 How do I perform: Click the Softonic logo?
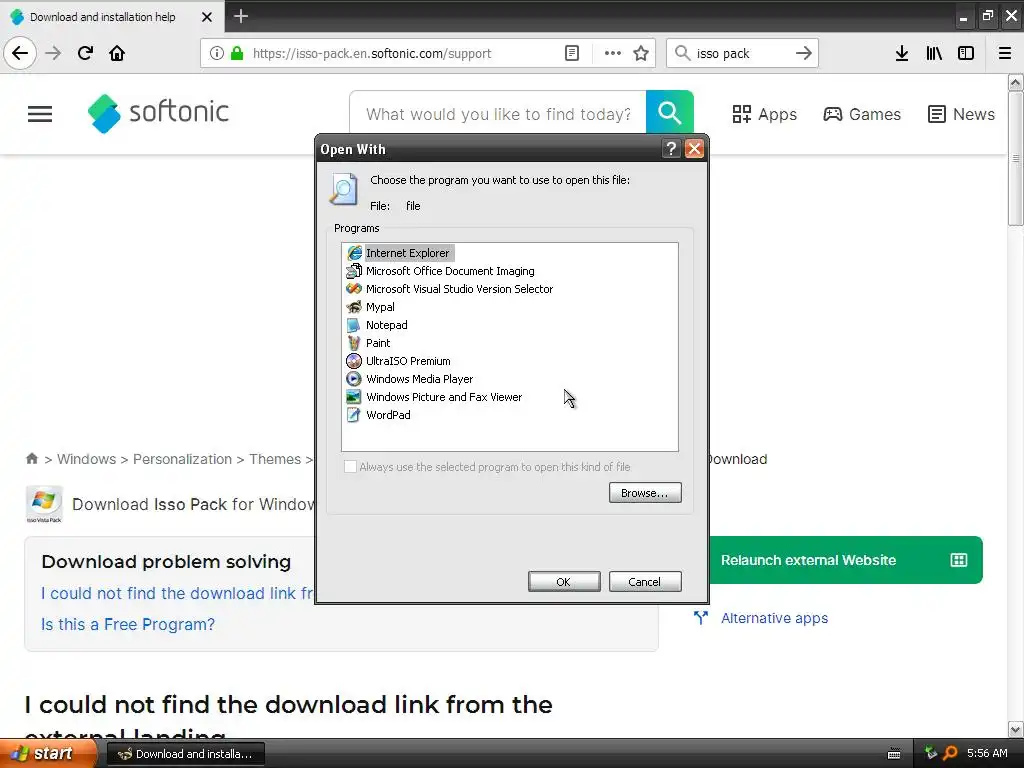pos(158,114)
